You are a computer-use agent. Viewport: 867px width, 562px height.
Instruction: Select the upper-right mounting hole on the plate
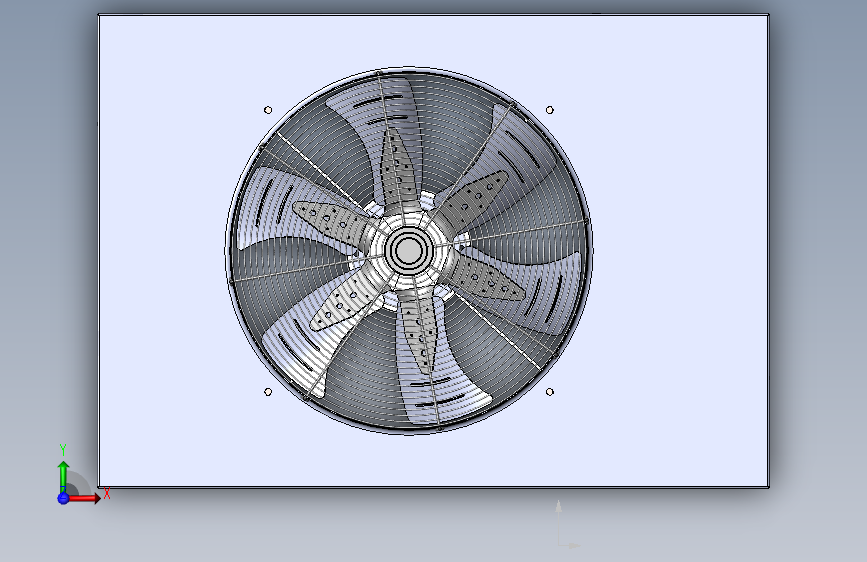[x=550, y=110]
